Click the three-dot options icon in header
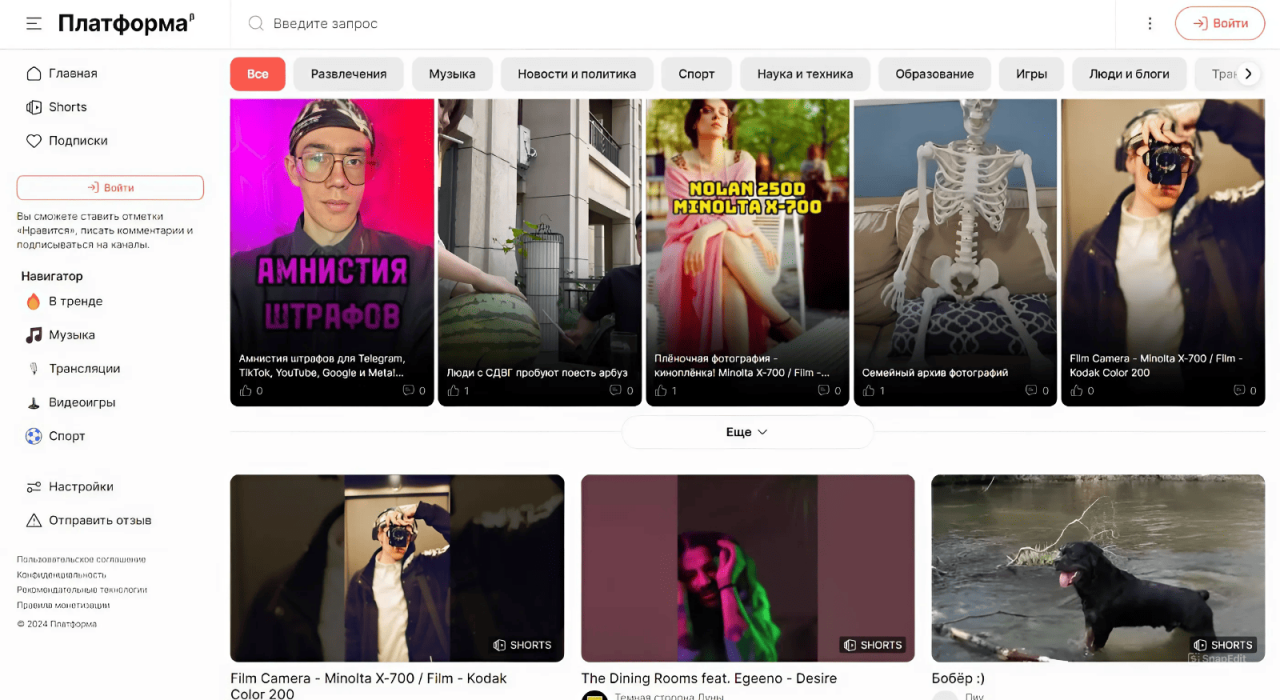1280x700 pixels. [x=1150, y=23]
